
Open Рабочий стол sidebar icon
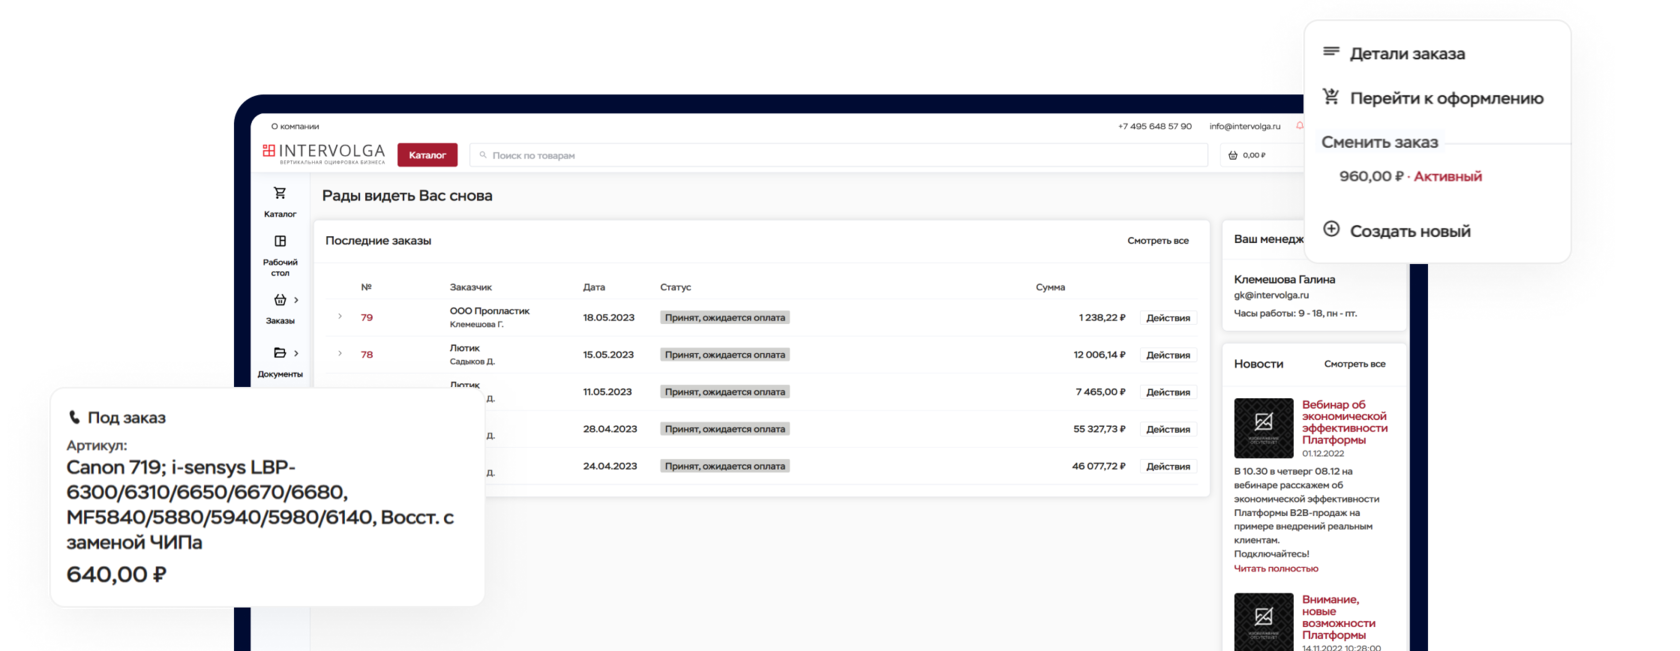point(280,241)
